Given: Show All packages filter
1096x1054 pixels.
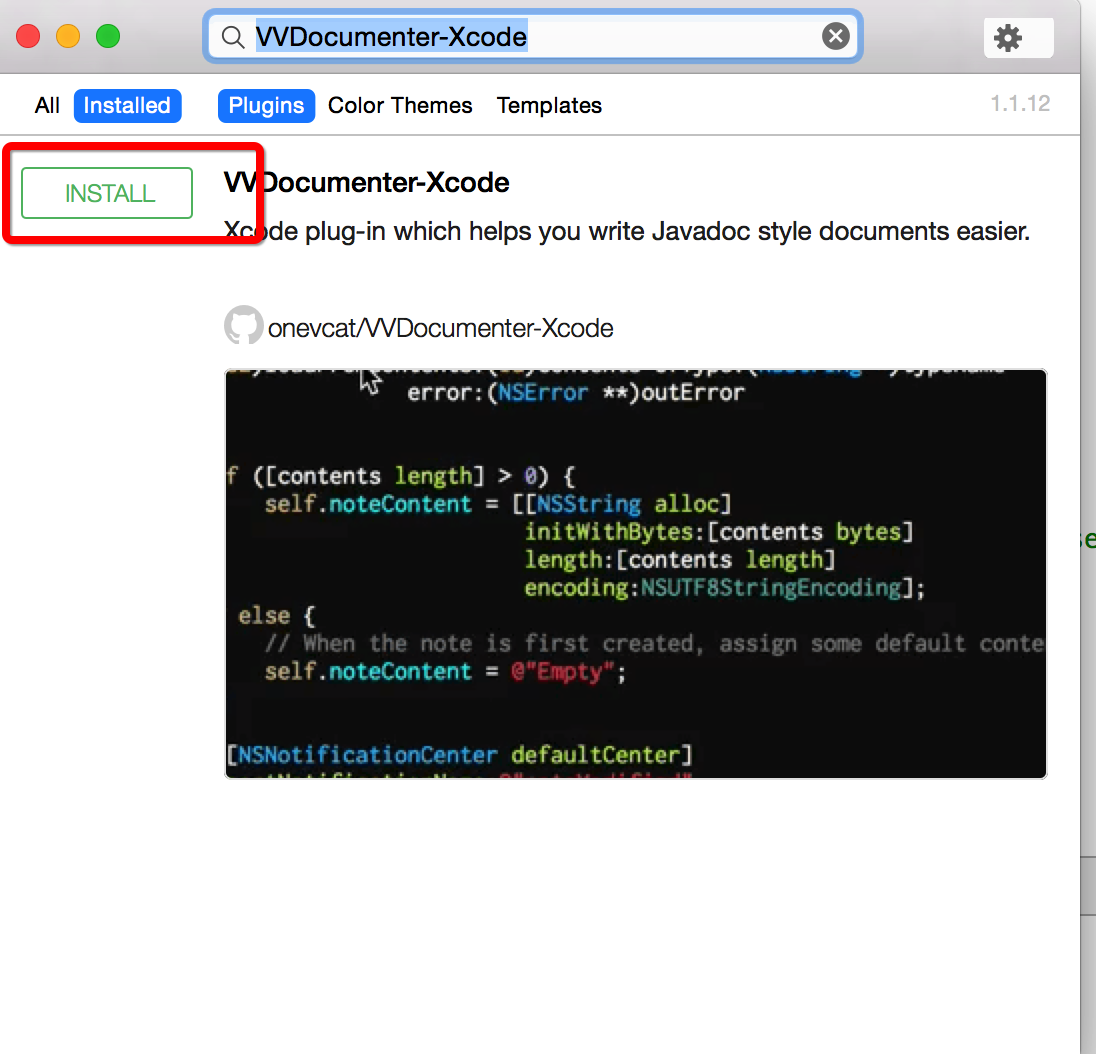Looking at the screenshot, I should 47,106.
